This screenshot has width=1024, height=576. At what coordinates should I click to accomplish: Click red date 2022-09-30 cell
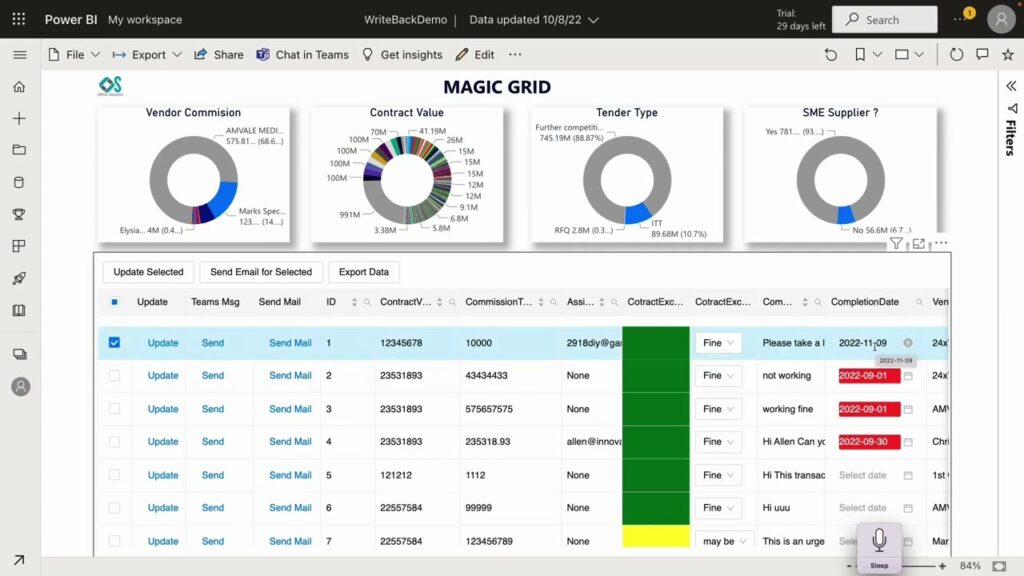point(869,441)
